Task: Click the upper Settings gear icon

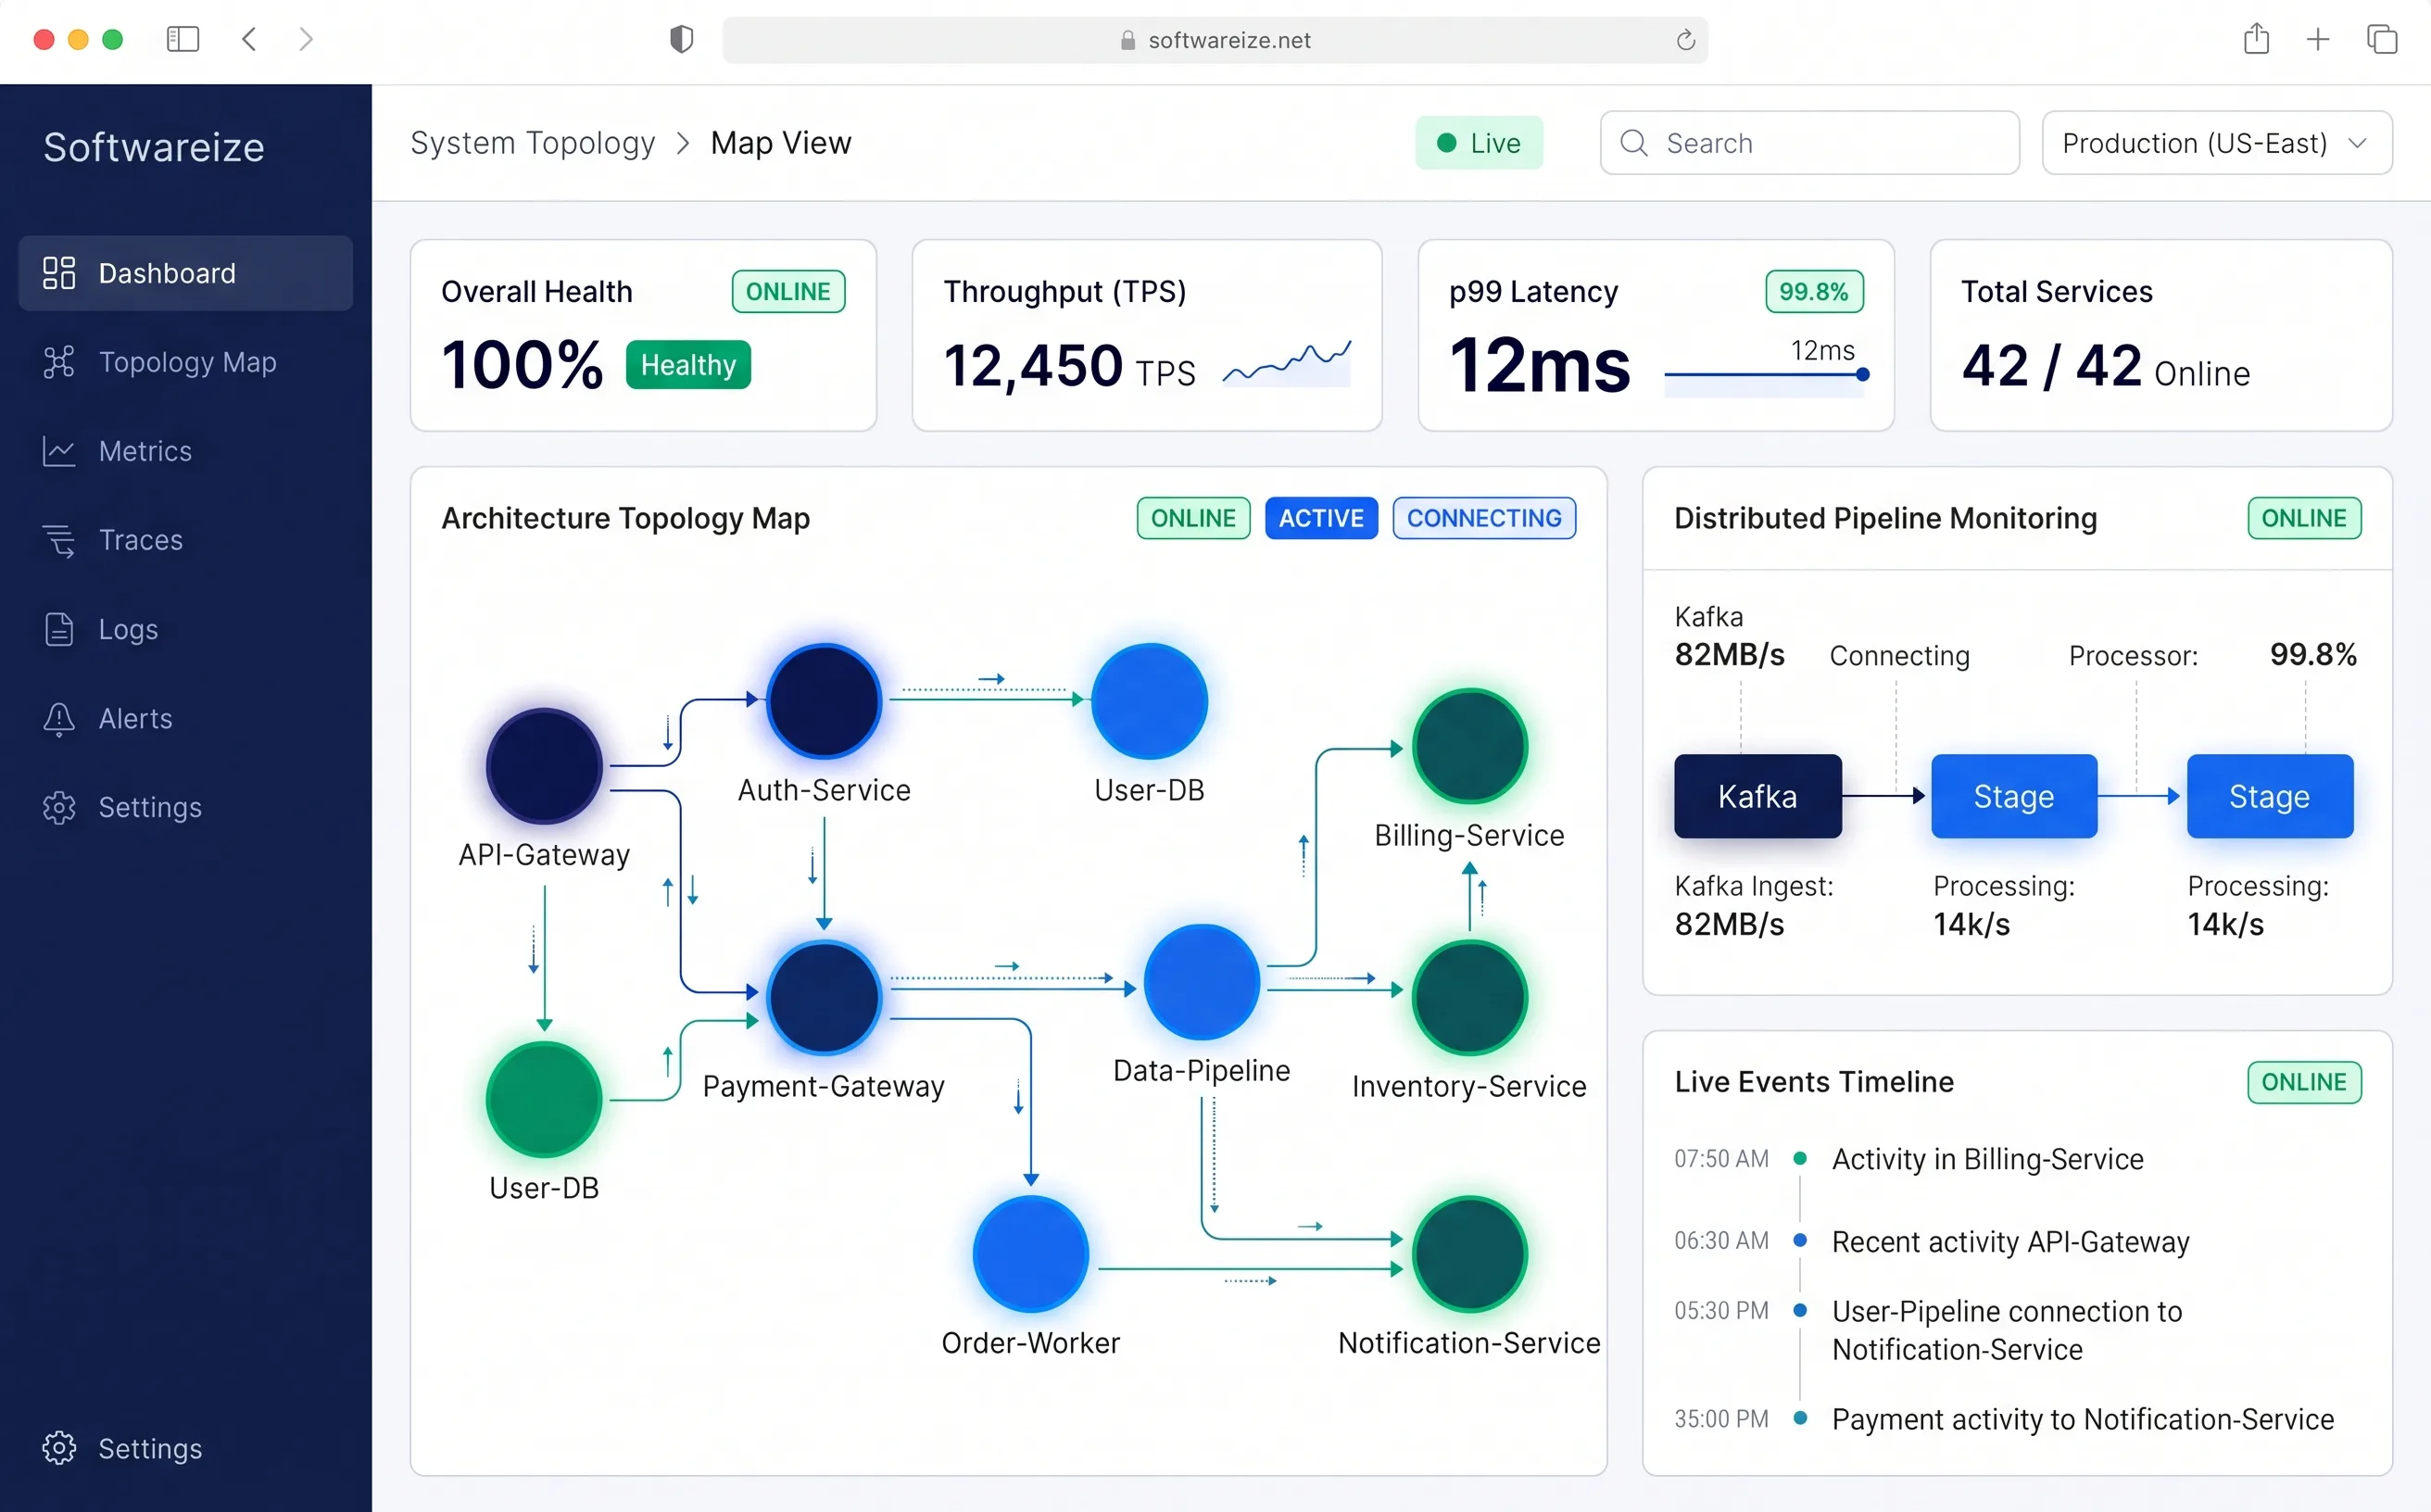Action: [59, 807]
